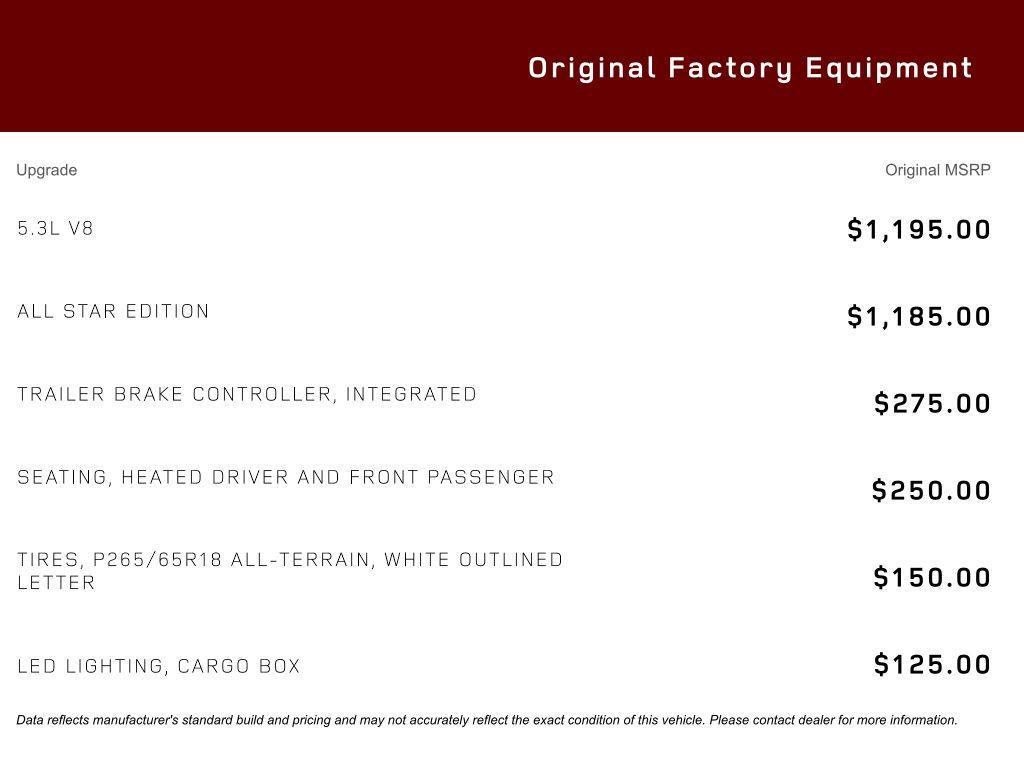
Task: Select the heated driver and passenger seating entry
Action: (x=285, y=477)
